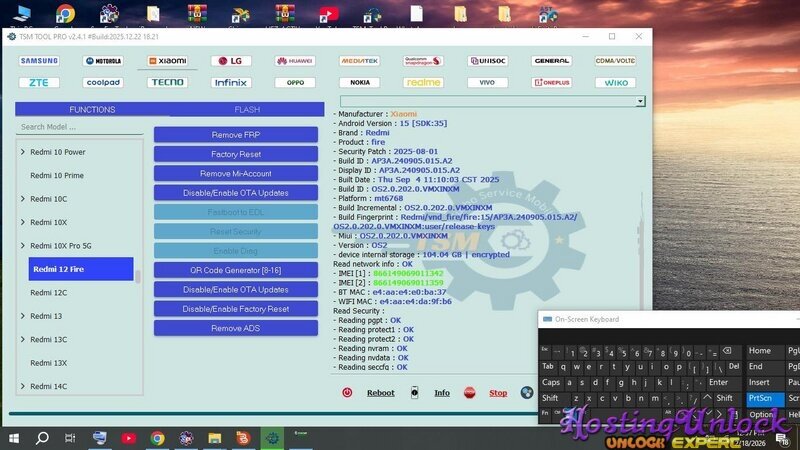Switch to the FUNCTIONS tab

92,109
